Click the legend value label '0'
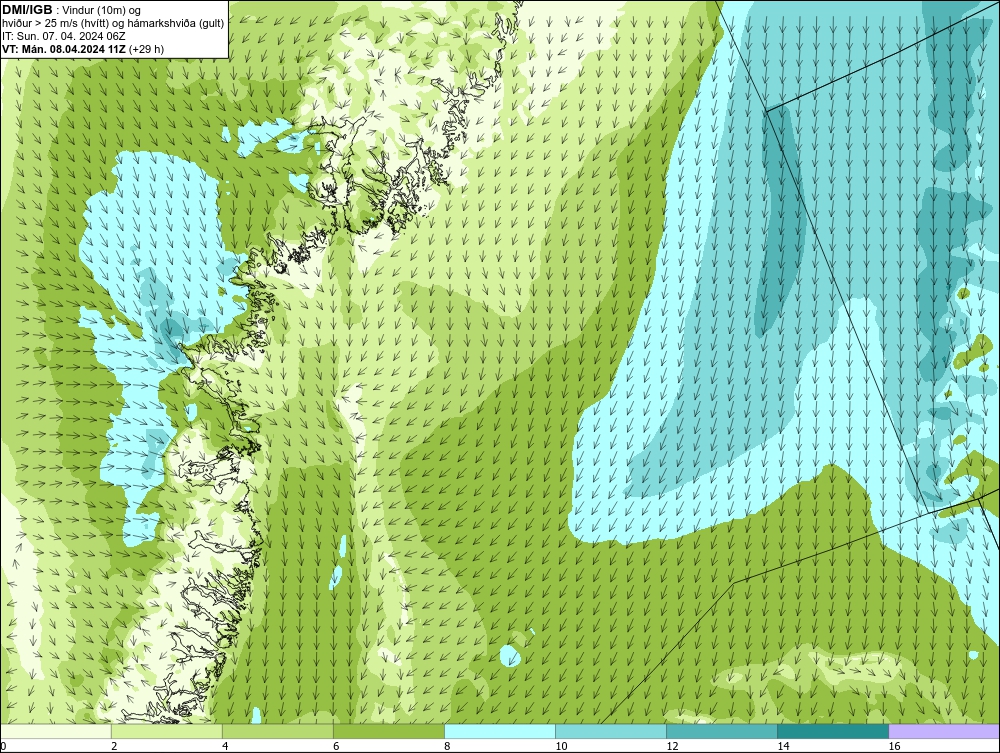The height and width of the screenshot is (753, 1000). click(x=3, y=746)
